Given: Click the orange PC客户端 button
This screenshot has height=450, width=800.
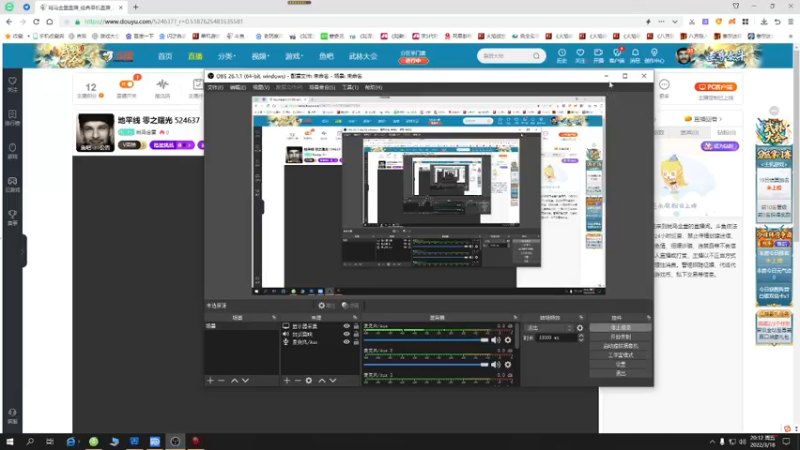Looking at the screenshot, I should (715, 87).
